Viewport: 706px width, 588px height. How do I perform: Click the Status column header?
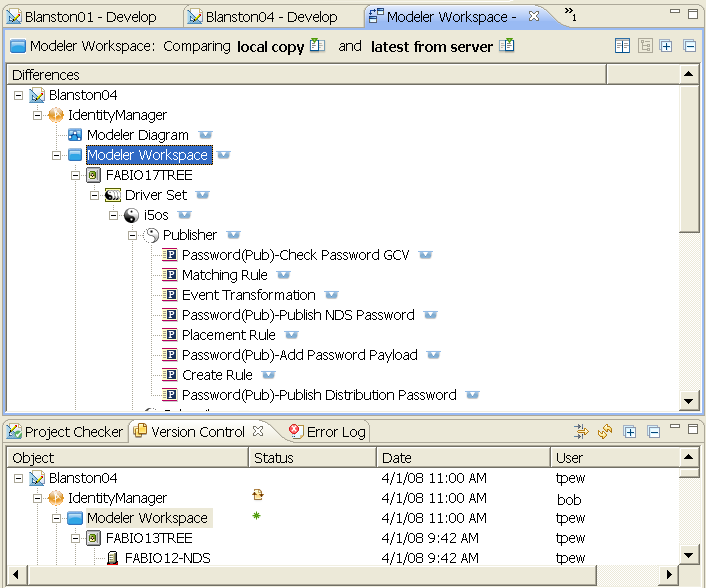(x=274, y=458)
